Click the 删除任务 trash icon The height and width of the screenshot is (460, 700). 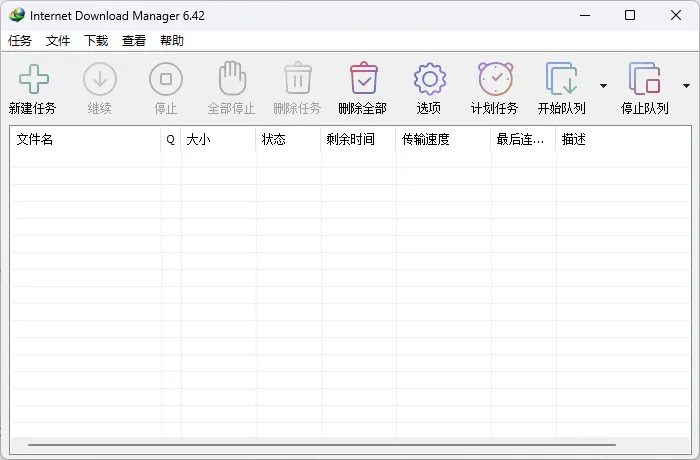click(x=298, y=78)
